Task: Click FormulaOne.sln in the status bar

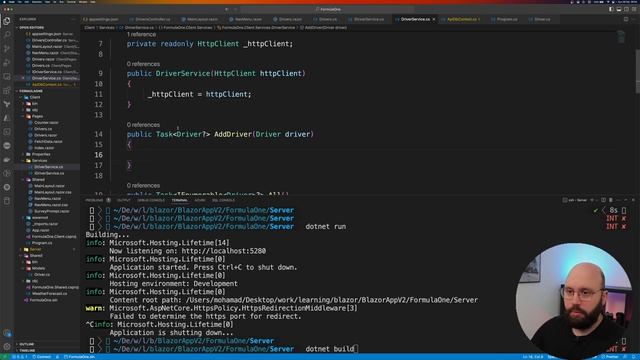Action: (x=81, y=357)
